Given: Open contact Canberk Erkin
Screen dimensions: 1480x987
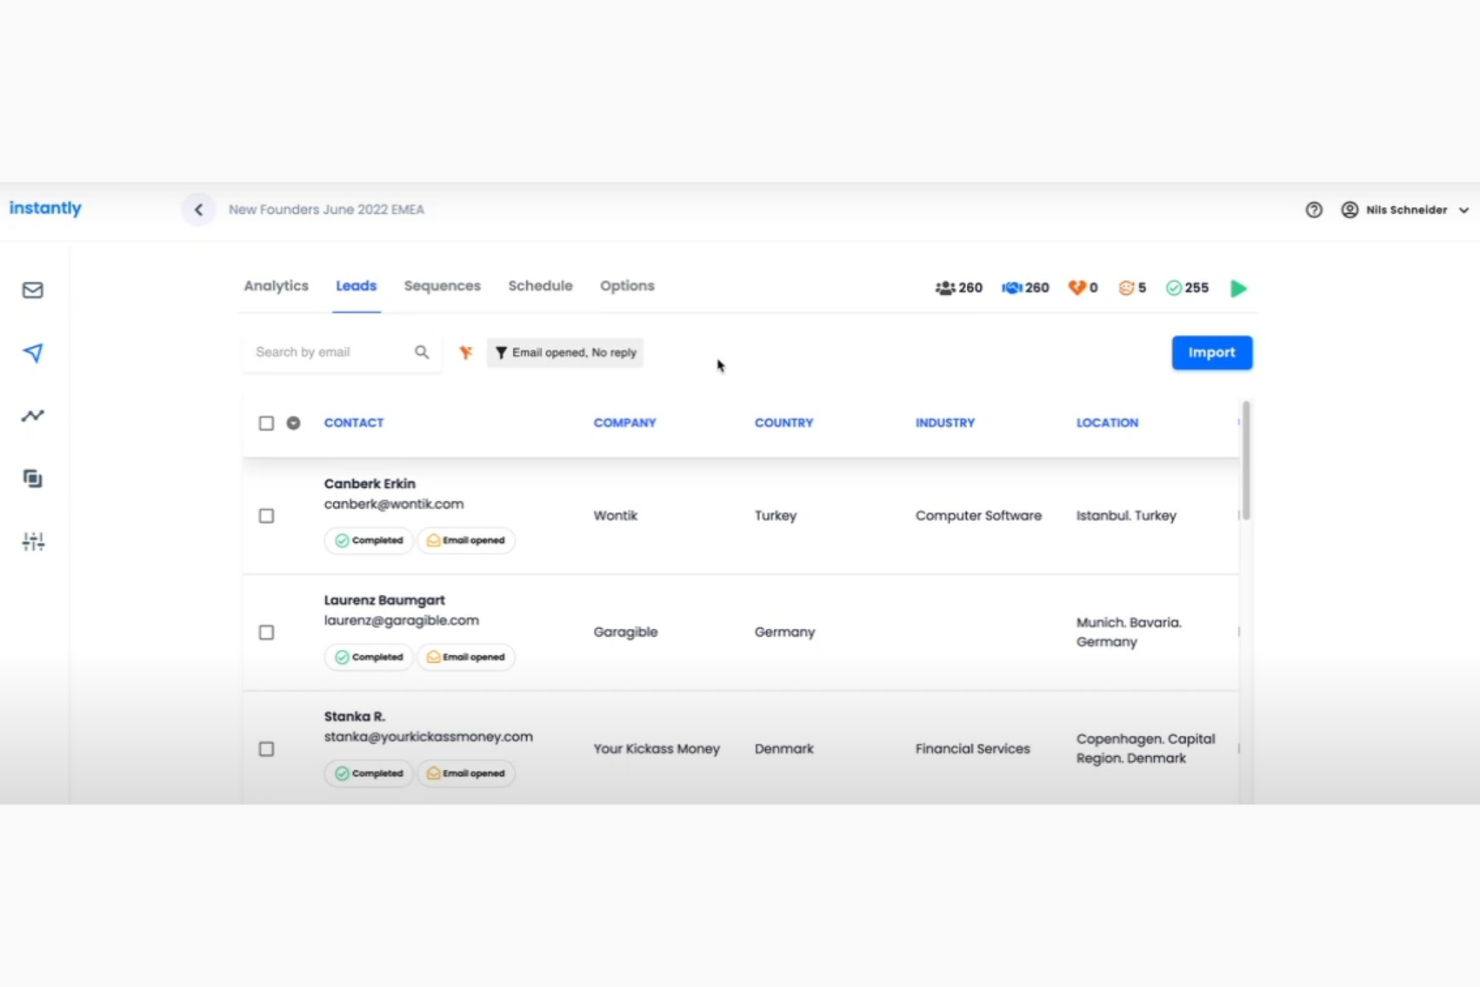Looking at the screenshot, I should click(370, 484).
